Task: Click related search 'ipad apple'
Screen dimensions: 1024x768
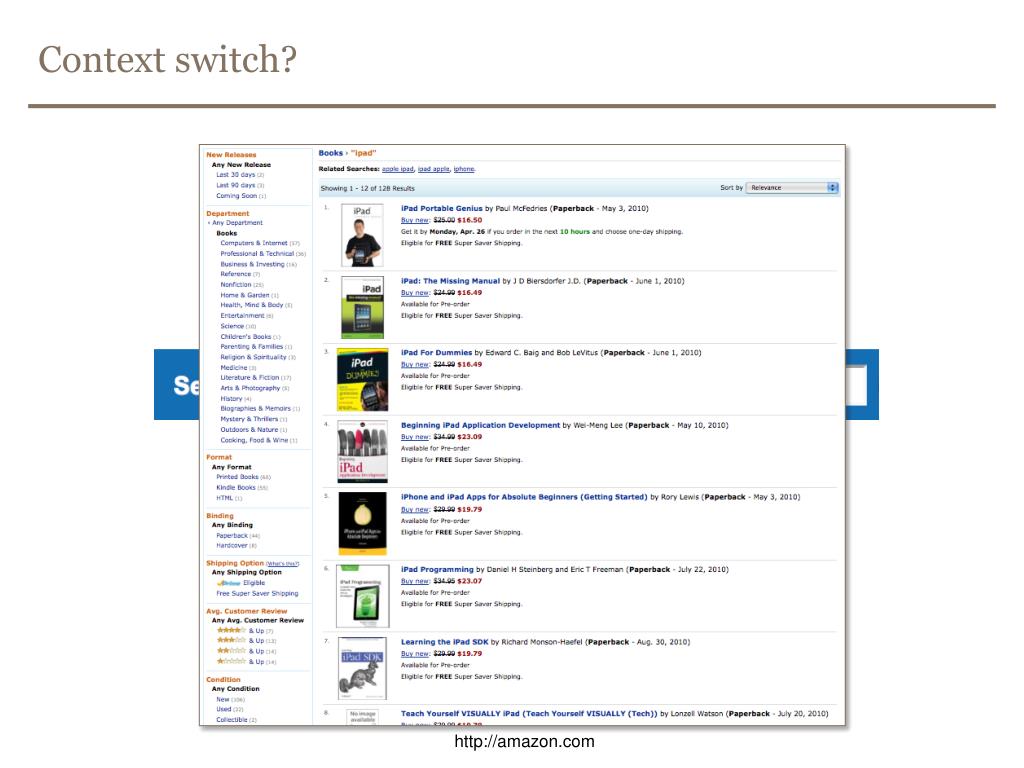Action: pyautogui.click(x=434, y=169)
